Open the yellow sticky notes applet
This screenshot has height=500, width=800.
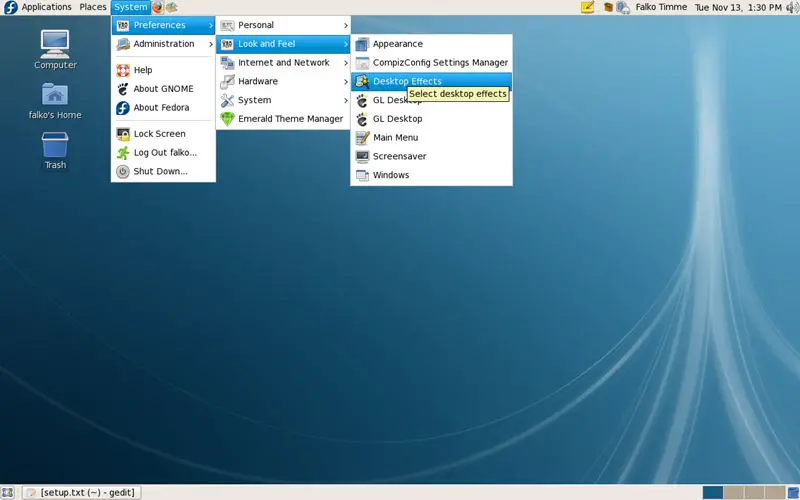588,7
